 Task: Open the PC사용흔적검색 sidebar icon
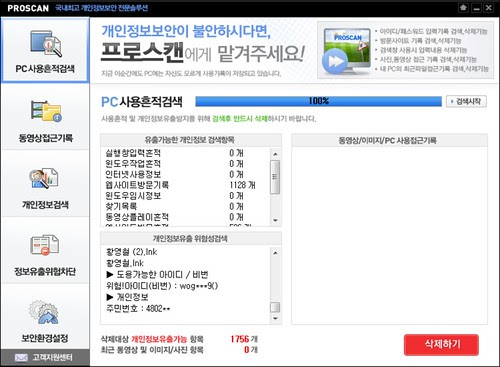pos(46,44)
